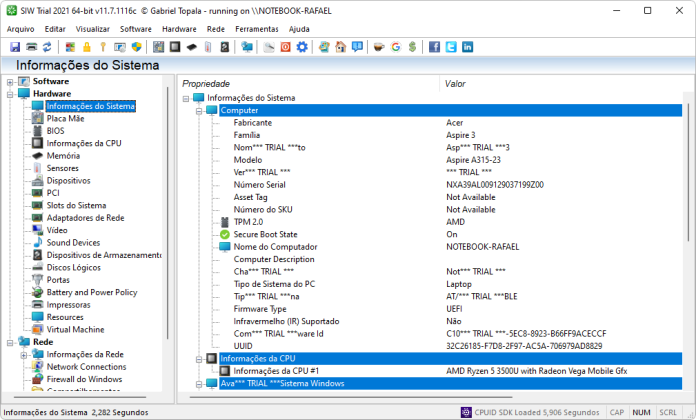The height and width of the screenshot is (420, 696).
Task: Select Memória in the sidebar tree
Action: coord(63,156)
